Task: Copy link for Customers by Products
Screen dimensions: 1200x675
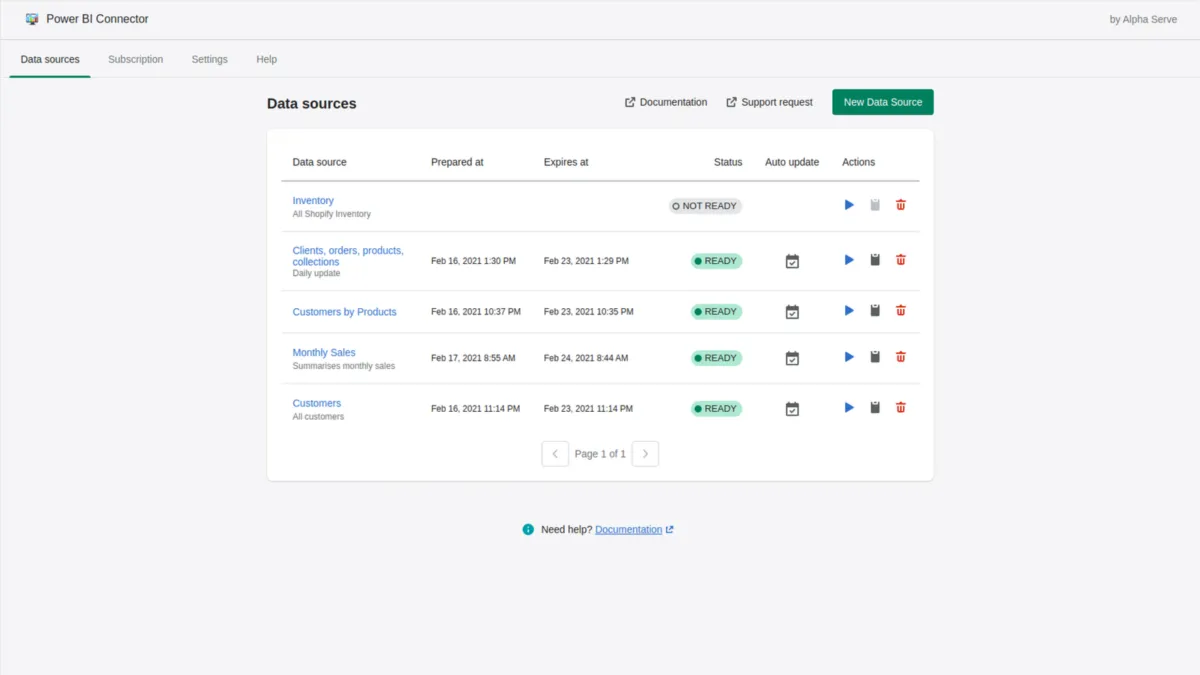Action: click(875, 311)
